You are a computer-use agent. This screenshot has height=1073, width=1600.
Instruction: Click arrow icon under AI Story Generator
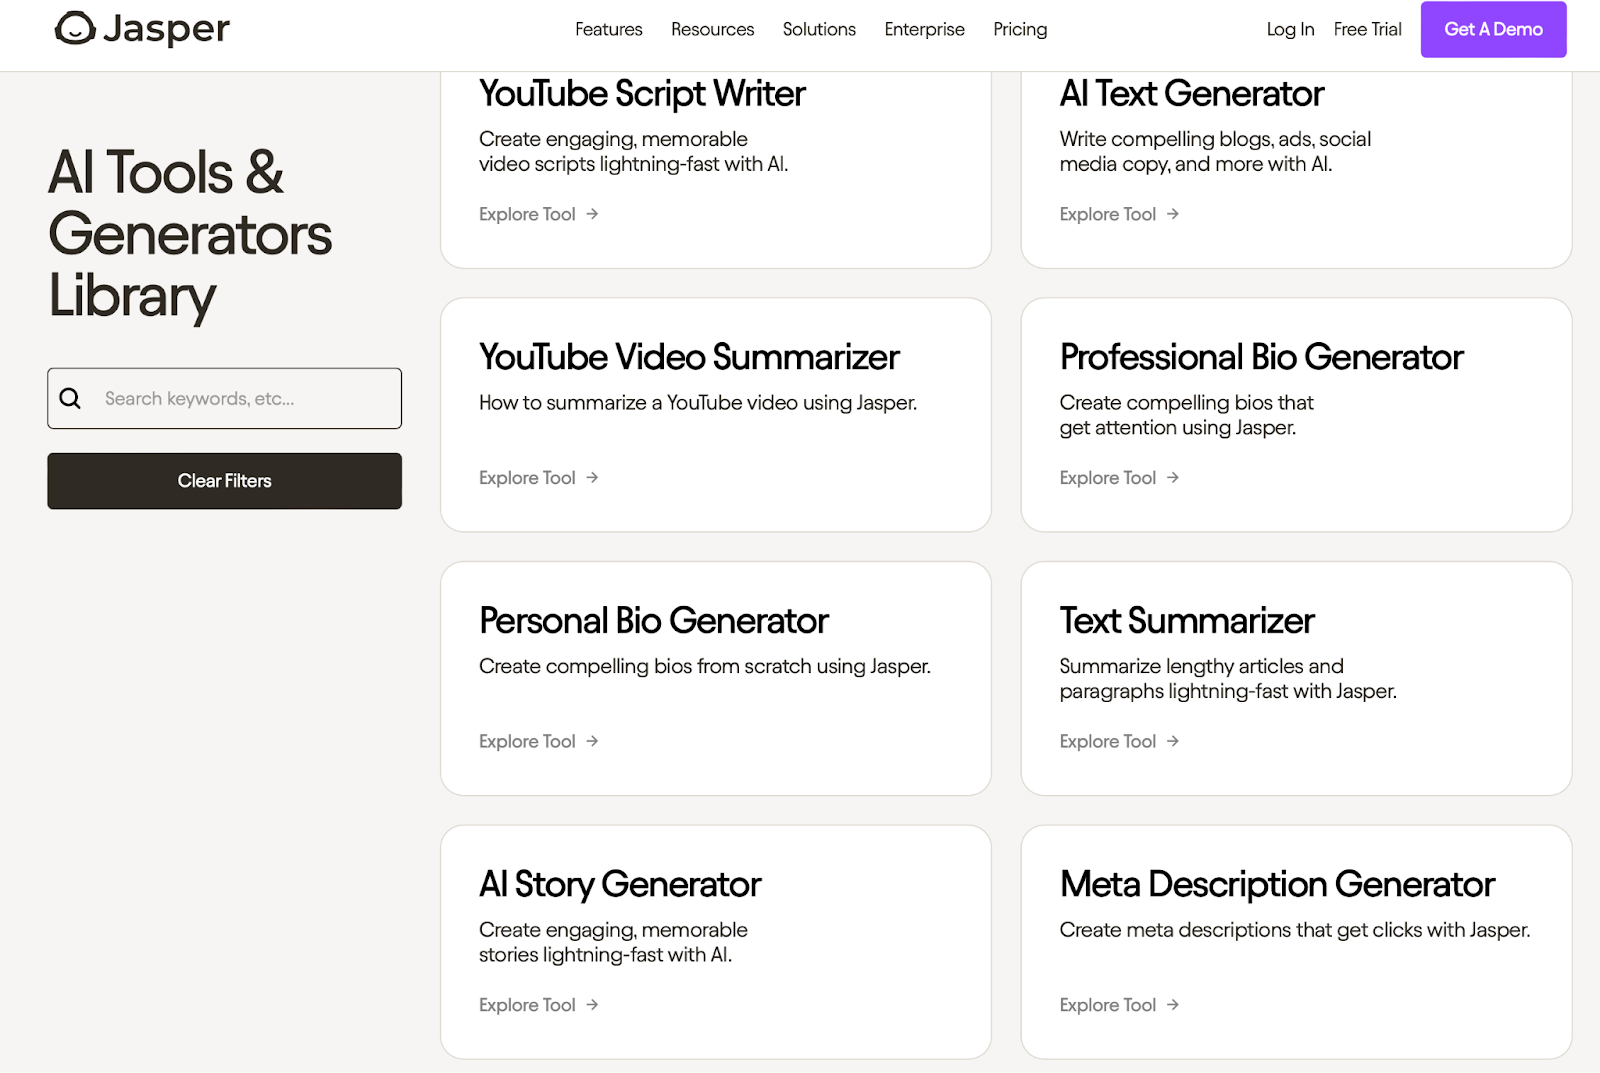pos(592,1005)
